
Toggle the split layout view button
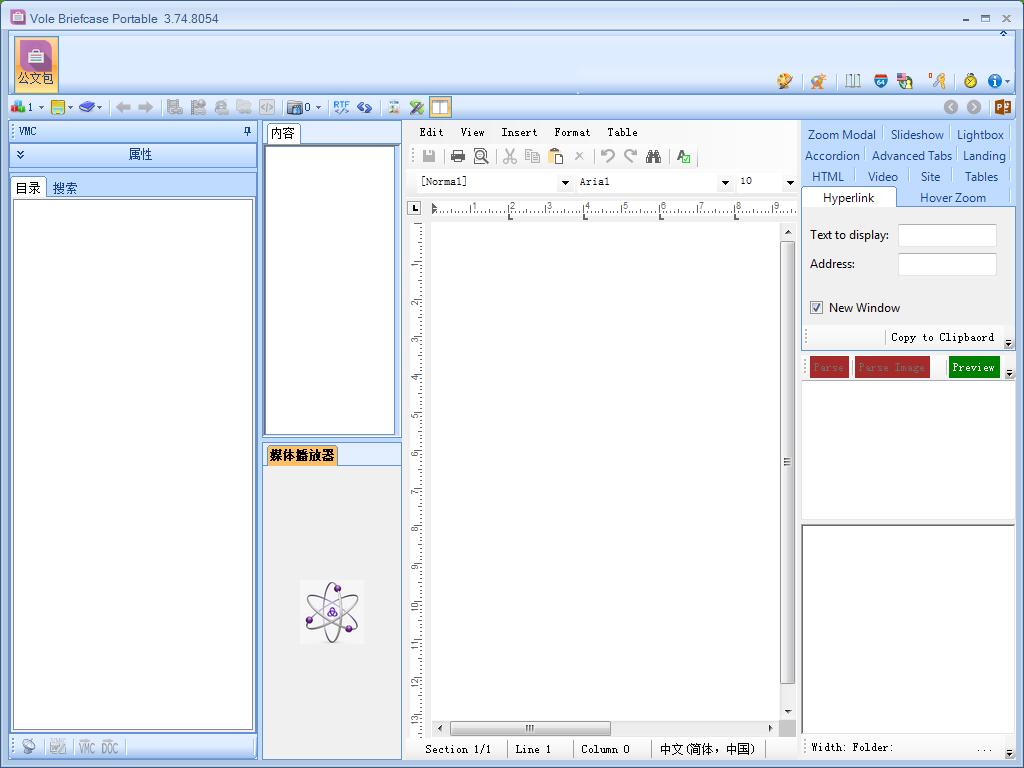pos(440,107)
